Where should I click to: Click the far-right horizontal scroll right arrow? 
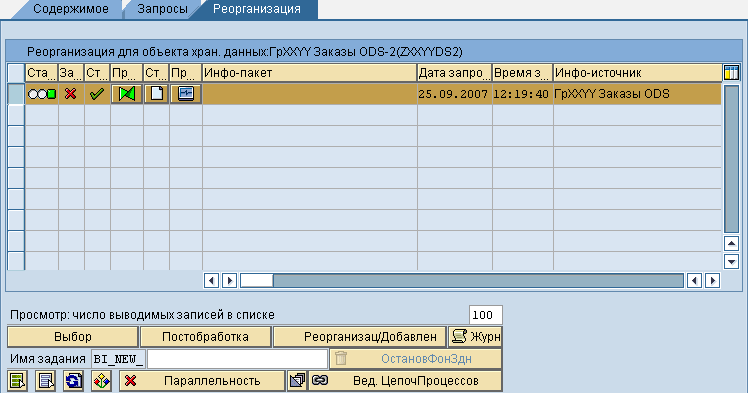click(713, 280)
